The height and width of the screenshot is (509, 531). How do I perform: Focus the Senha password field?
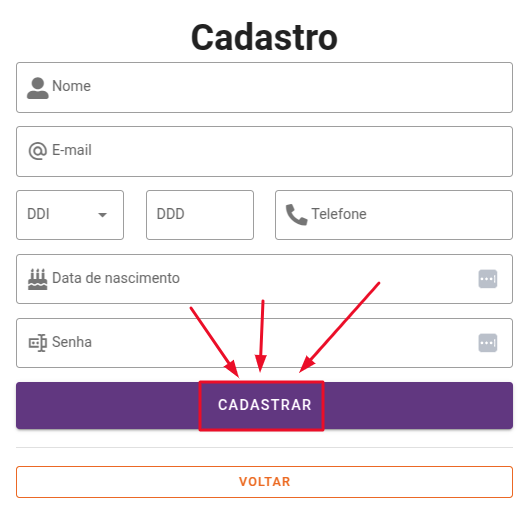(x=264, y=343)
